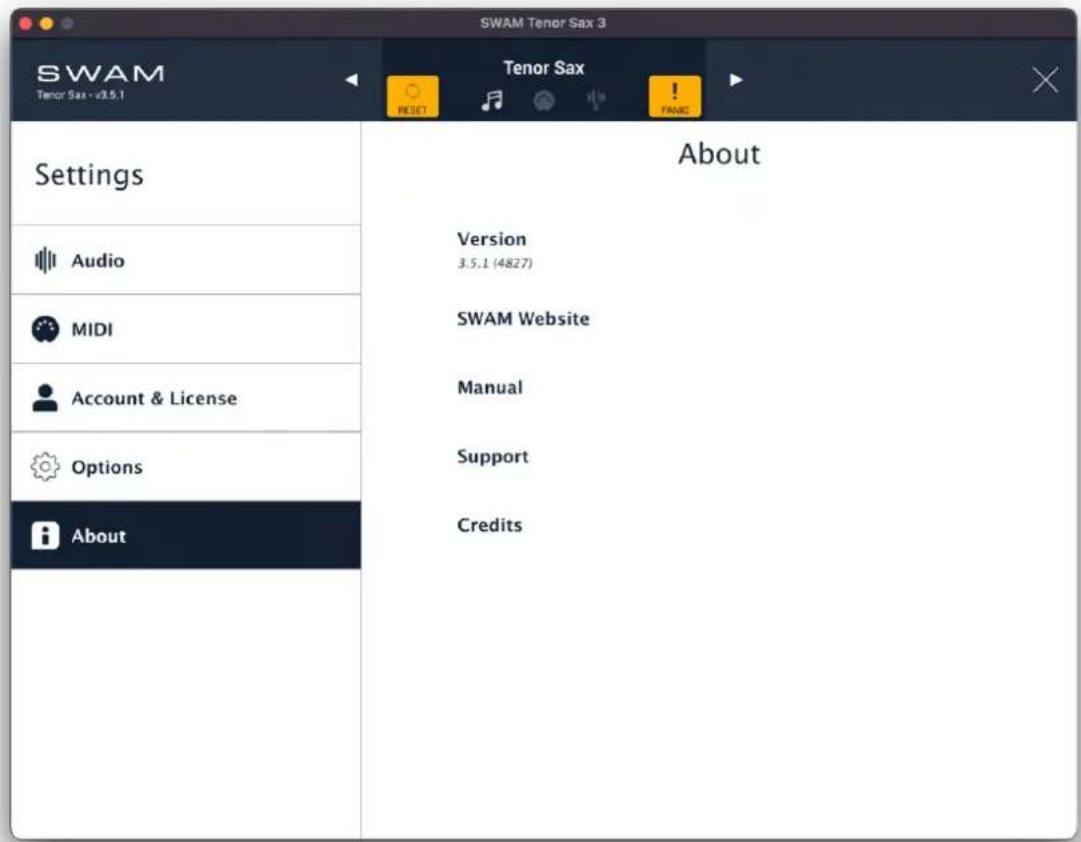Select the MIDI connector header icon
Screen dimensions: 1081x842
(544, 101)
